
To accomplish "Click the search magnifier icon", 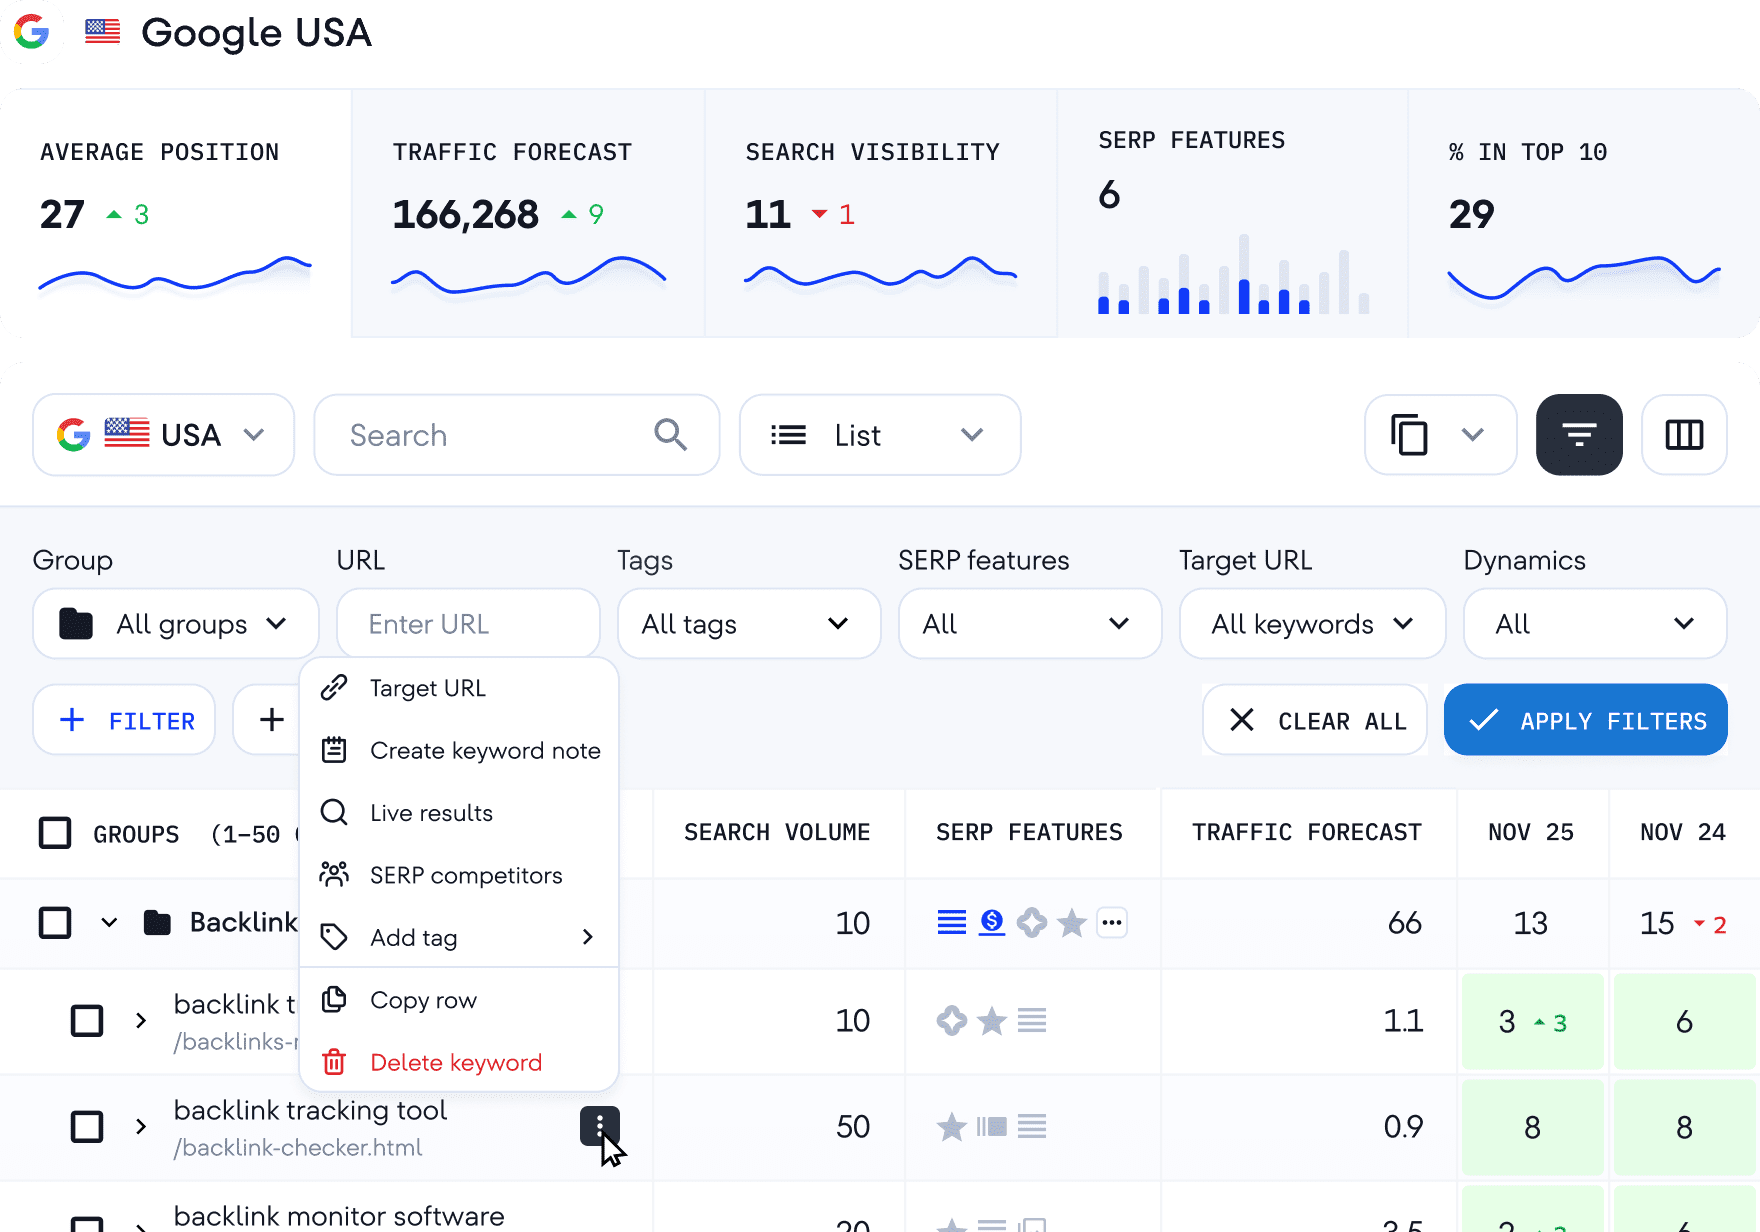I will click(x=670, y=434).
